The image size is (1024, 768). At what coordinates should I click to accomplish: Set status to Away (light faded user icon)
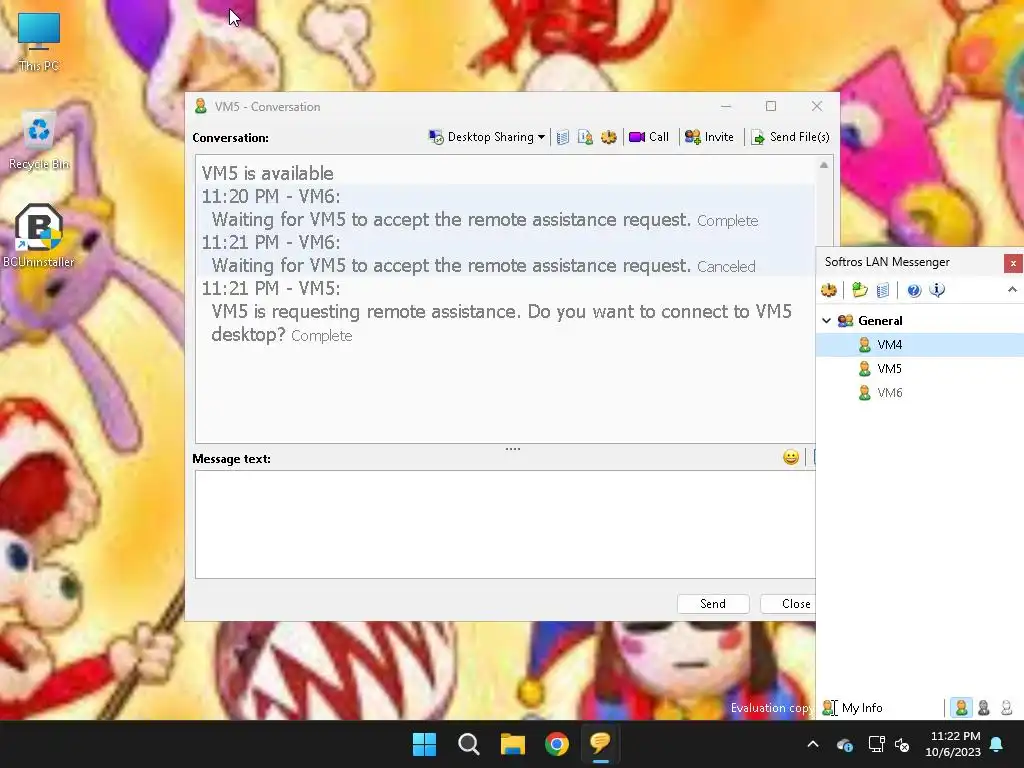(1006, 707)
